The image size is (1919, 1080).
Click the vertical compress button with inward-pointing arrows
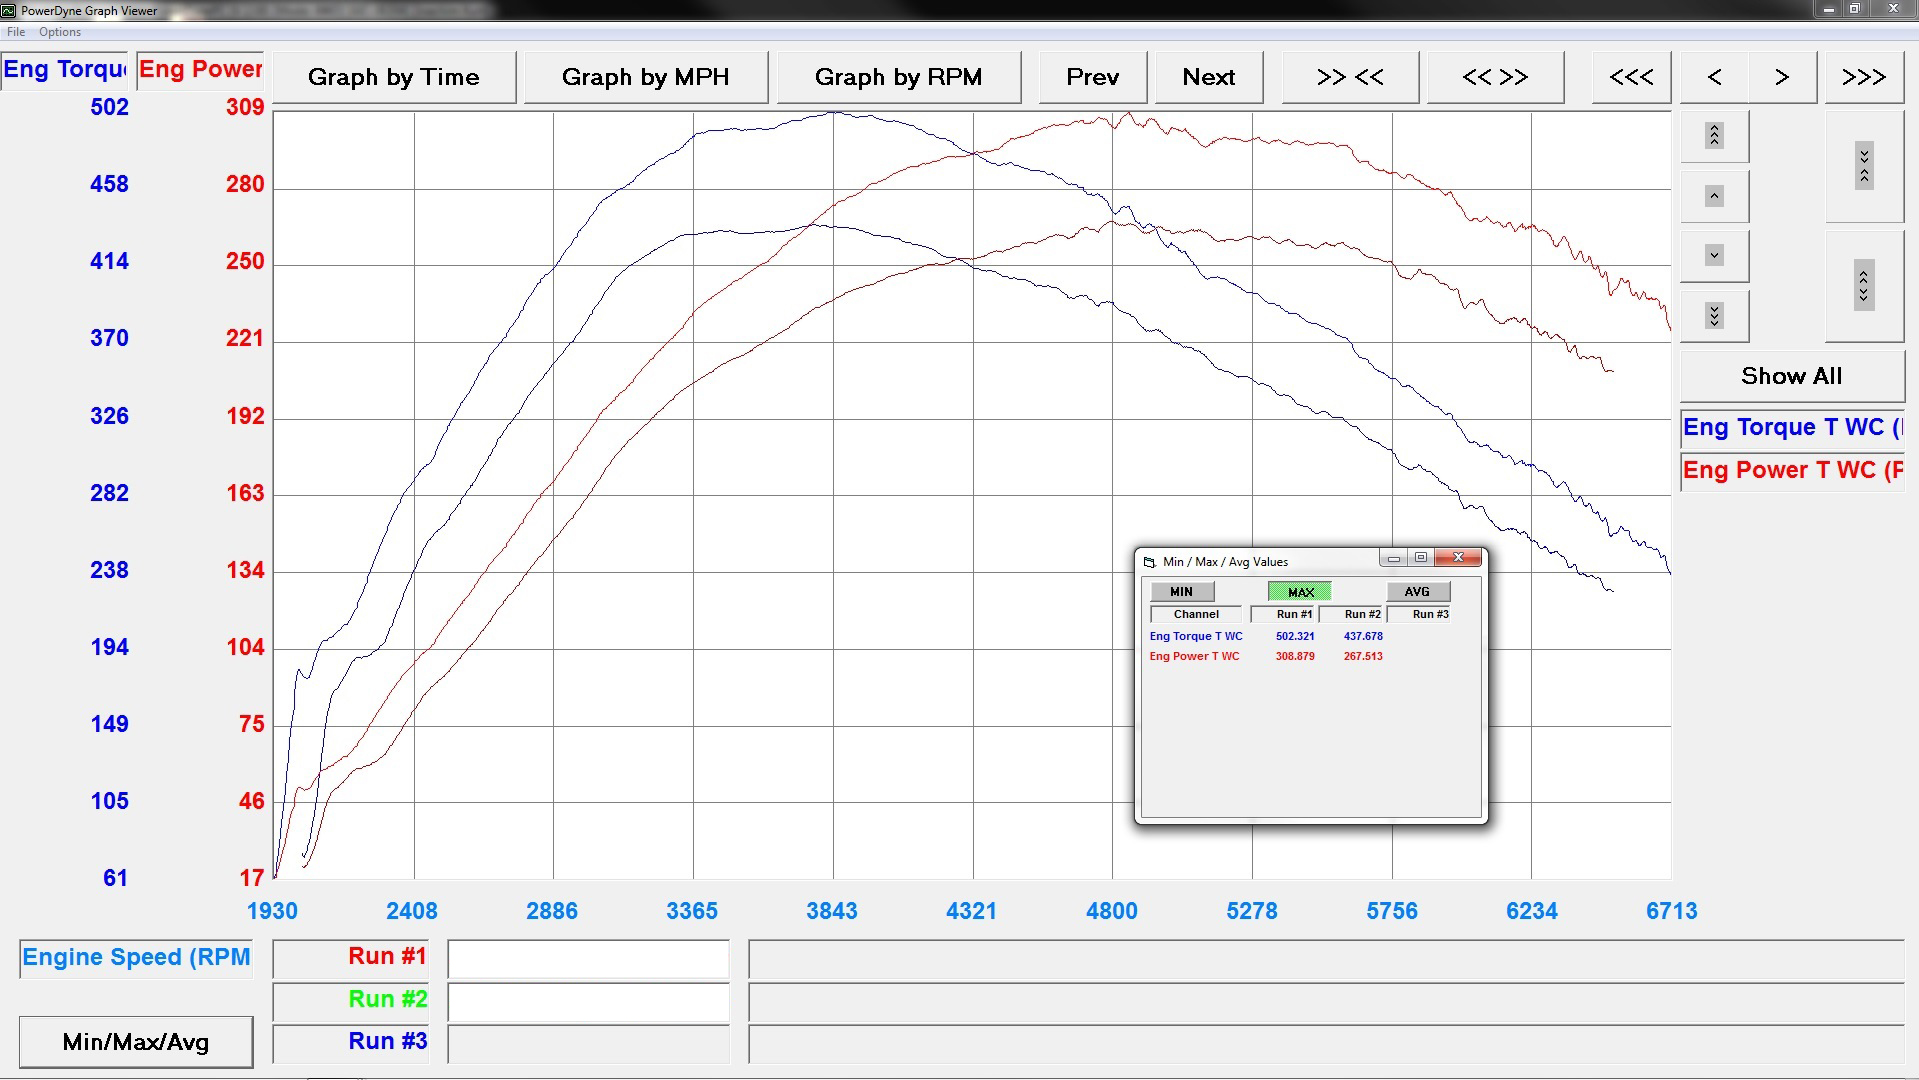tap(1863, 165)
